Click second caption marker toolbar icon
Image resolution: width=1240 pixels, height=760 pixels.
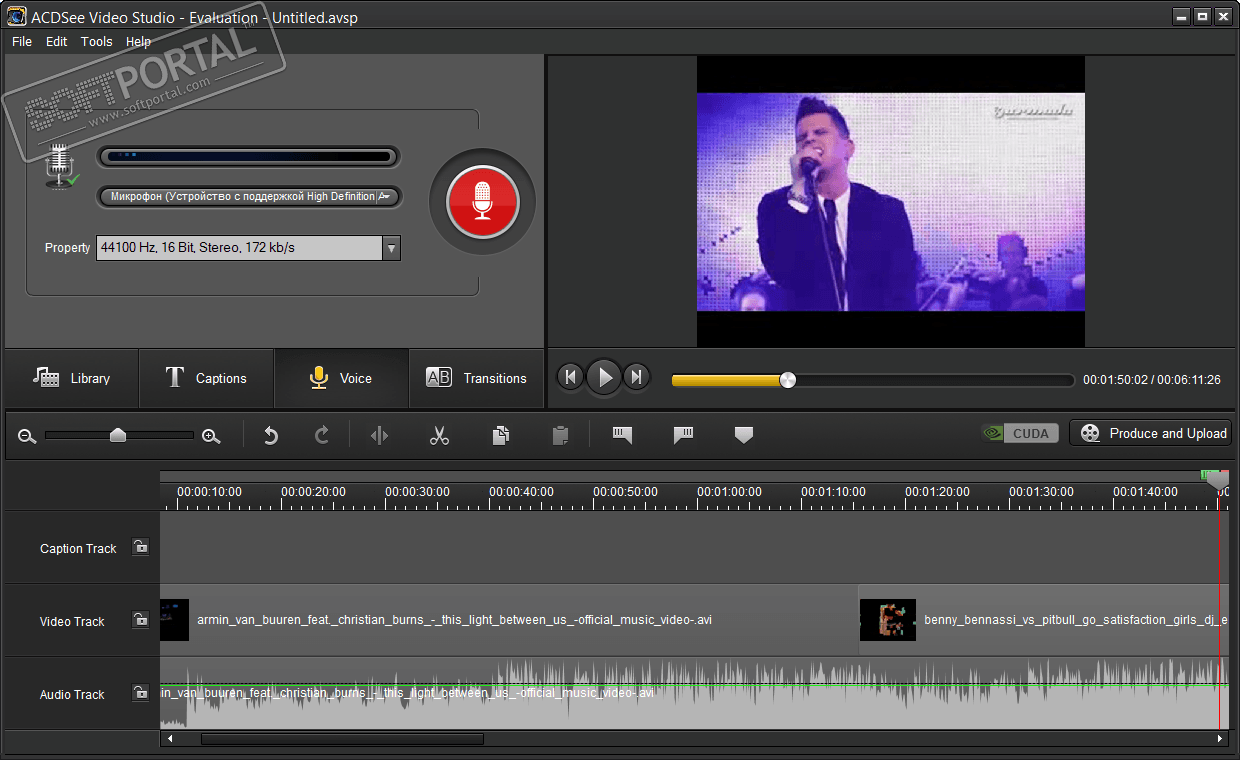point(684,435)
